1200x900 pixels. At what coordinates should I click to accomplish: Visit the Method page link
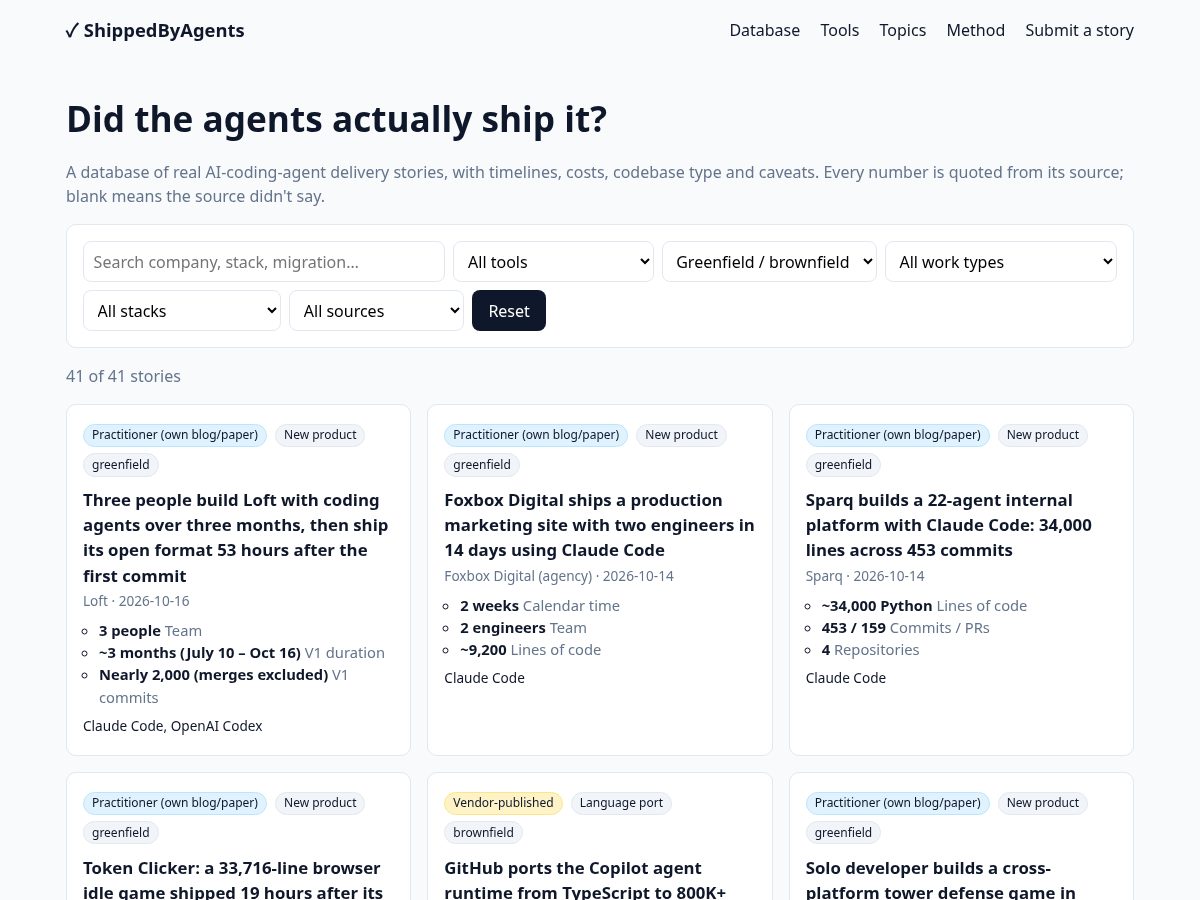point(976,30)
